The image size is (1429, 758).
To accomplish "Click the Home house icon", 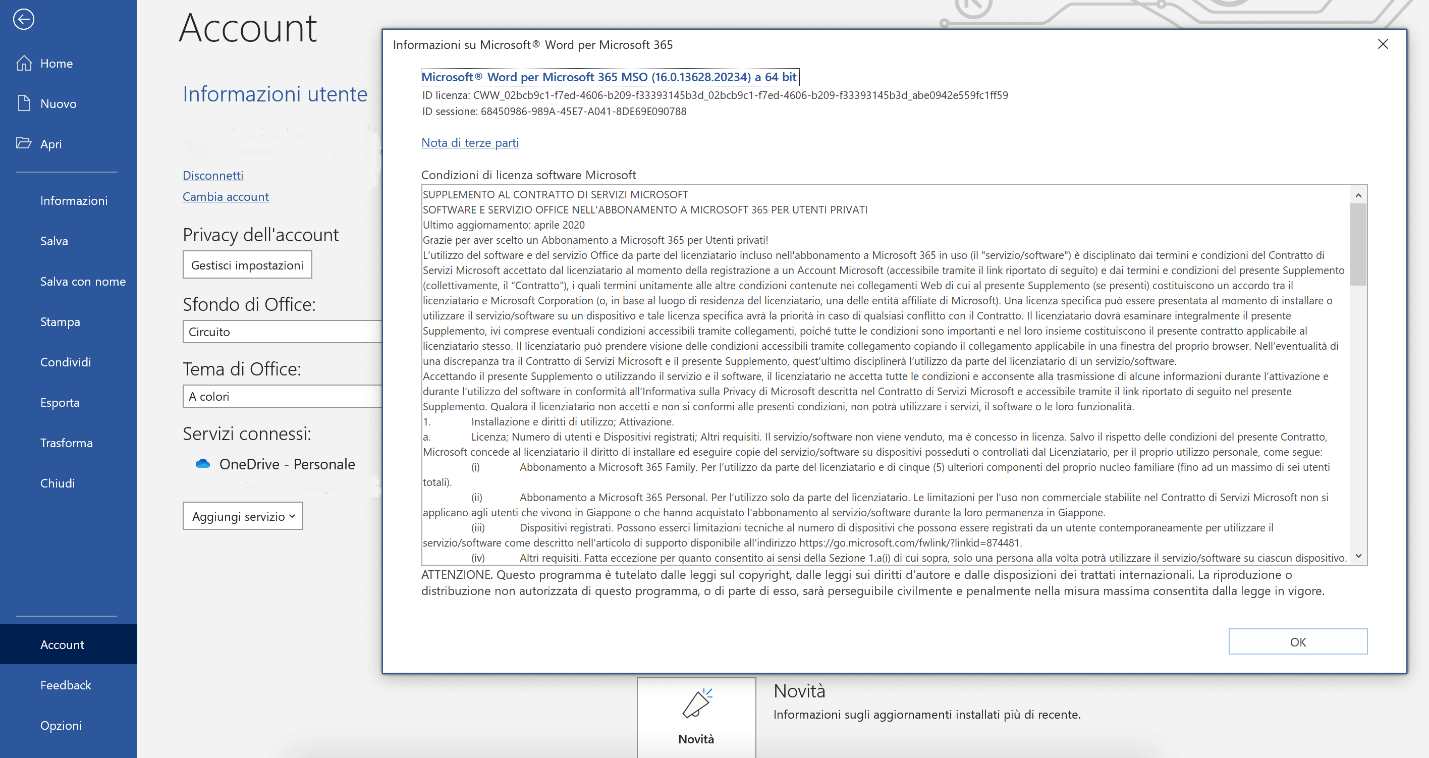I will (x=25, y=63).
